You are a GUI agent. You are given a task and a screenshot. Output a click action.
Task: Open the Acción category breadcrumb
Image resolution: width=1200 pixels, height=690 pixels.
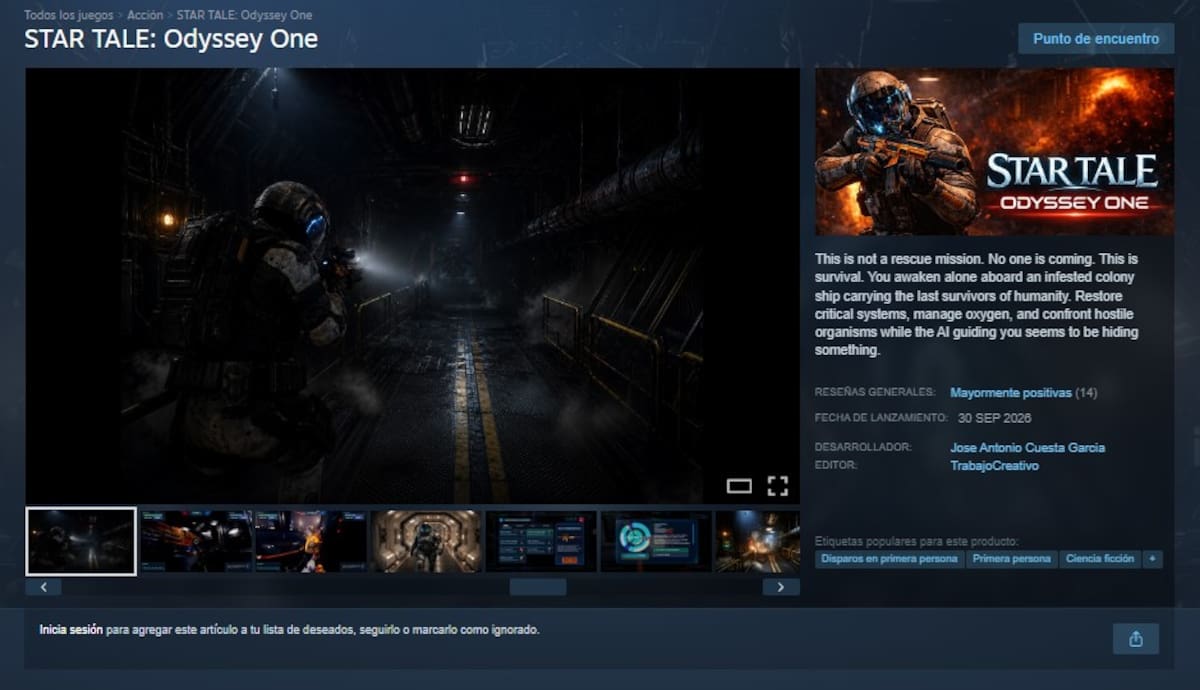point(145,16)
